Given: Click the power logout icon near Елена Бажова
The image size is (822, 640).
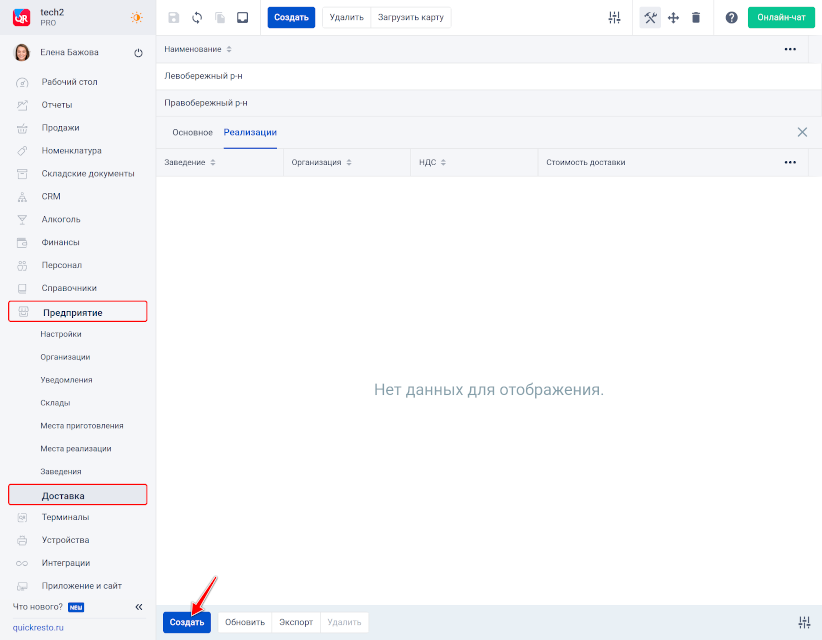Looking at the screenshot, I should [x=138, y=52].
